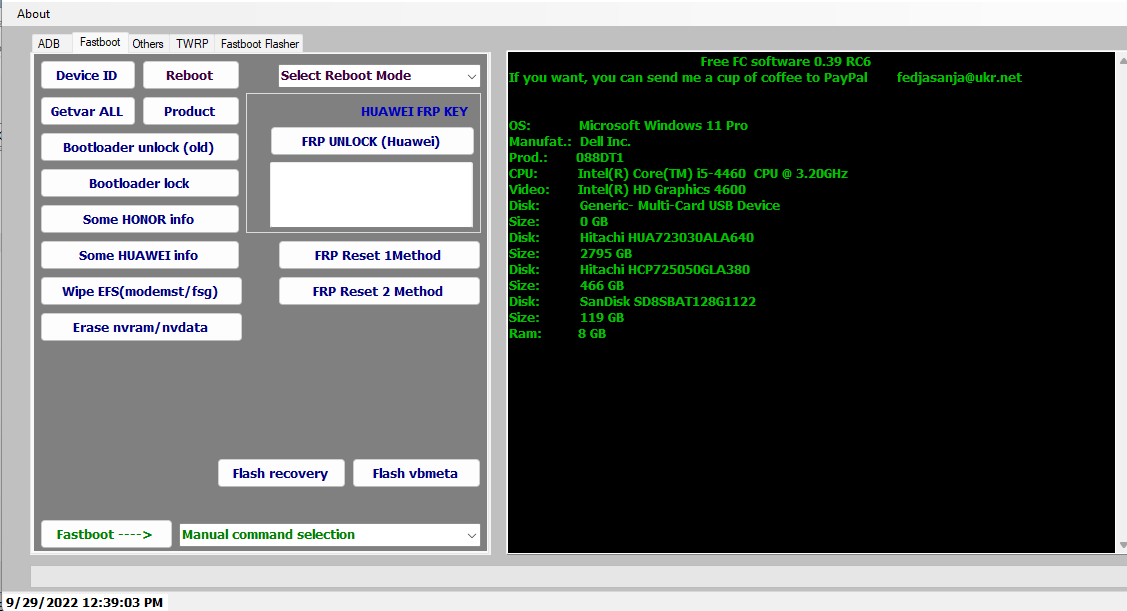Click the Product button
Image resolution: width=1127 pixels, height=611 pixels.
click(x=191, y=111)
